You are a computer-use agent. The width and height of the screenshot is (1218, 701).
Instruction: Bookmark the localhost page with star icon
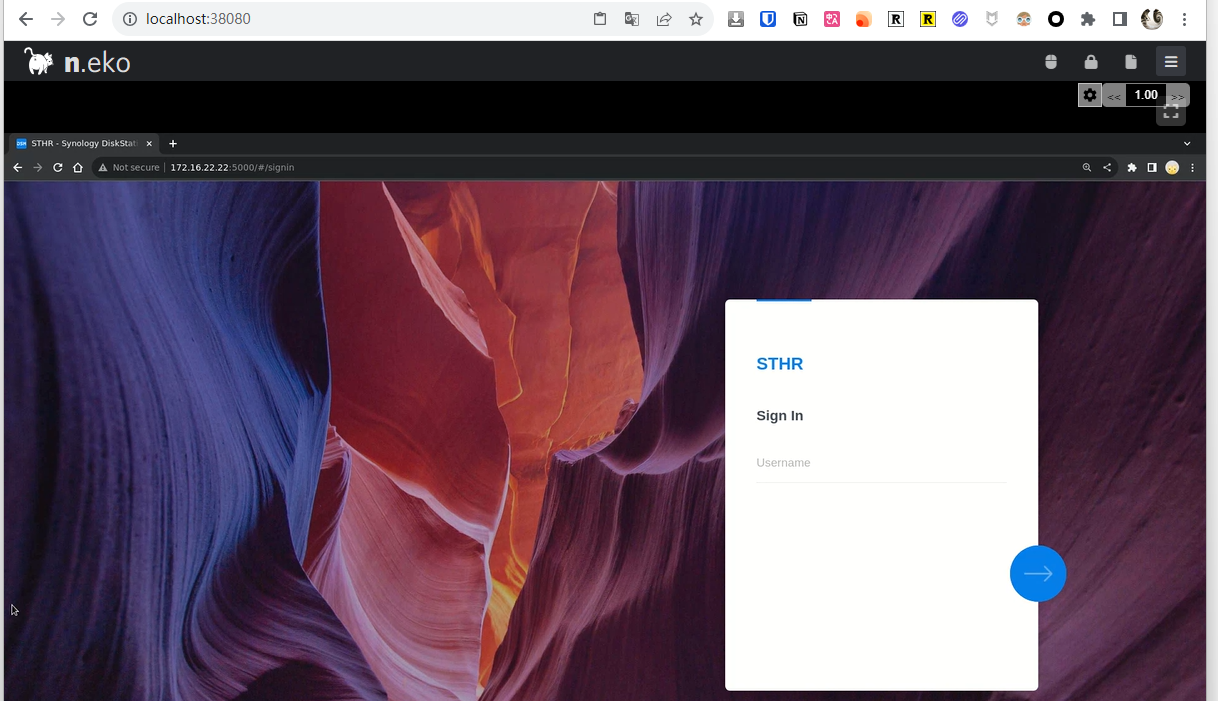tap(696, 19)
